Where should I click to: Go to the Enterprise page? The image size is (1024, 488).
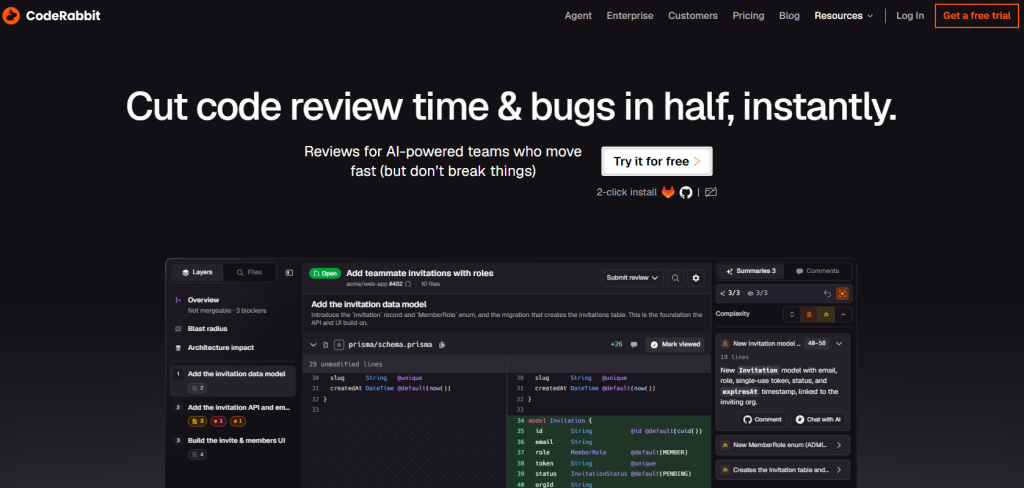(630, 16)
